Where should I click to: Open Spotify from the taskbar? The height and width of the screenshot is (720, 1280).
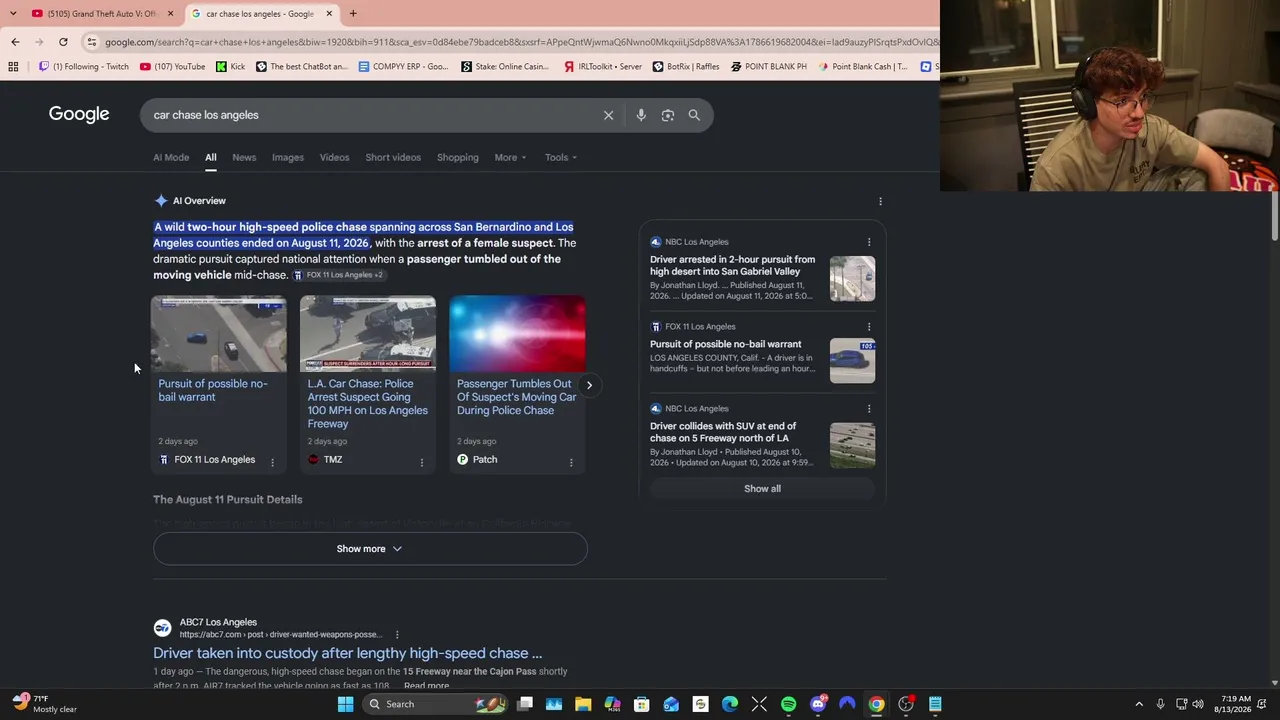pos(788,704)
